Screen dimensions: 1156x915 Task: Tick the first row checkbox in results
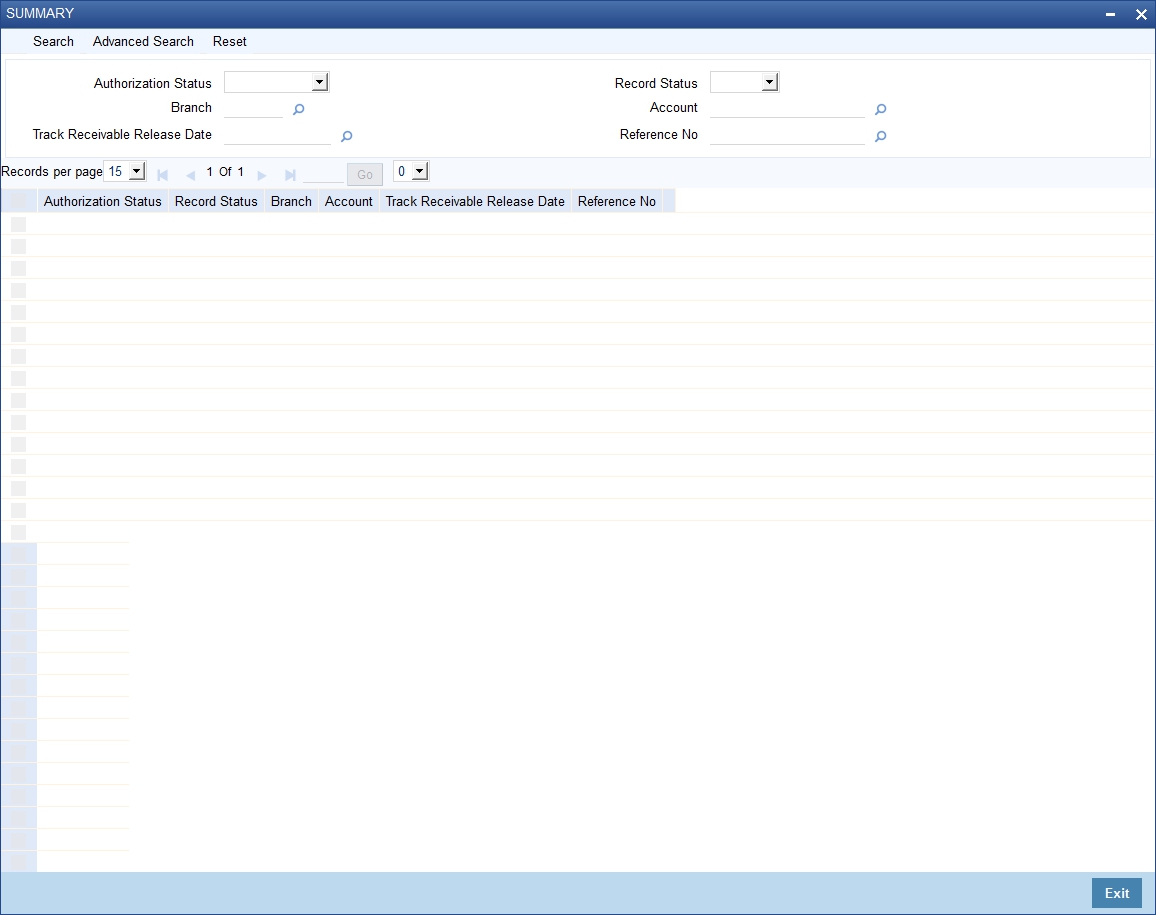(x=18, y=224)
